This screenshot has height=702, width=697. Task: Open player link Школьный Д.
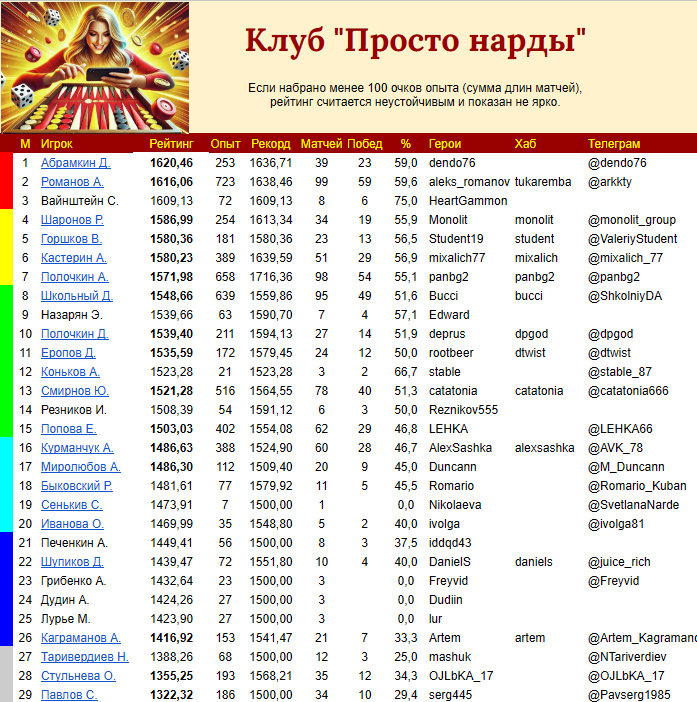pos(77,296)
